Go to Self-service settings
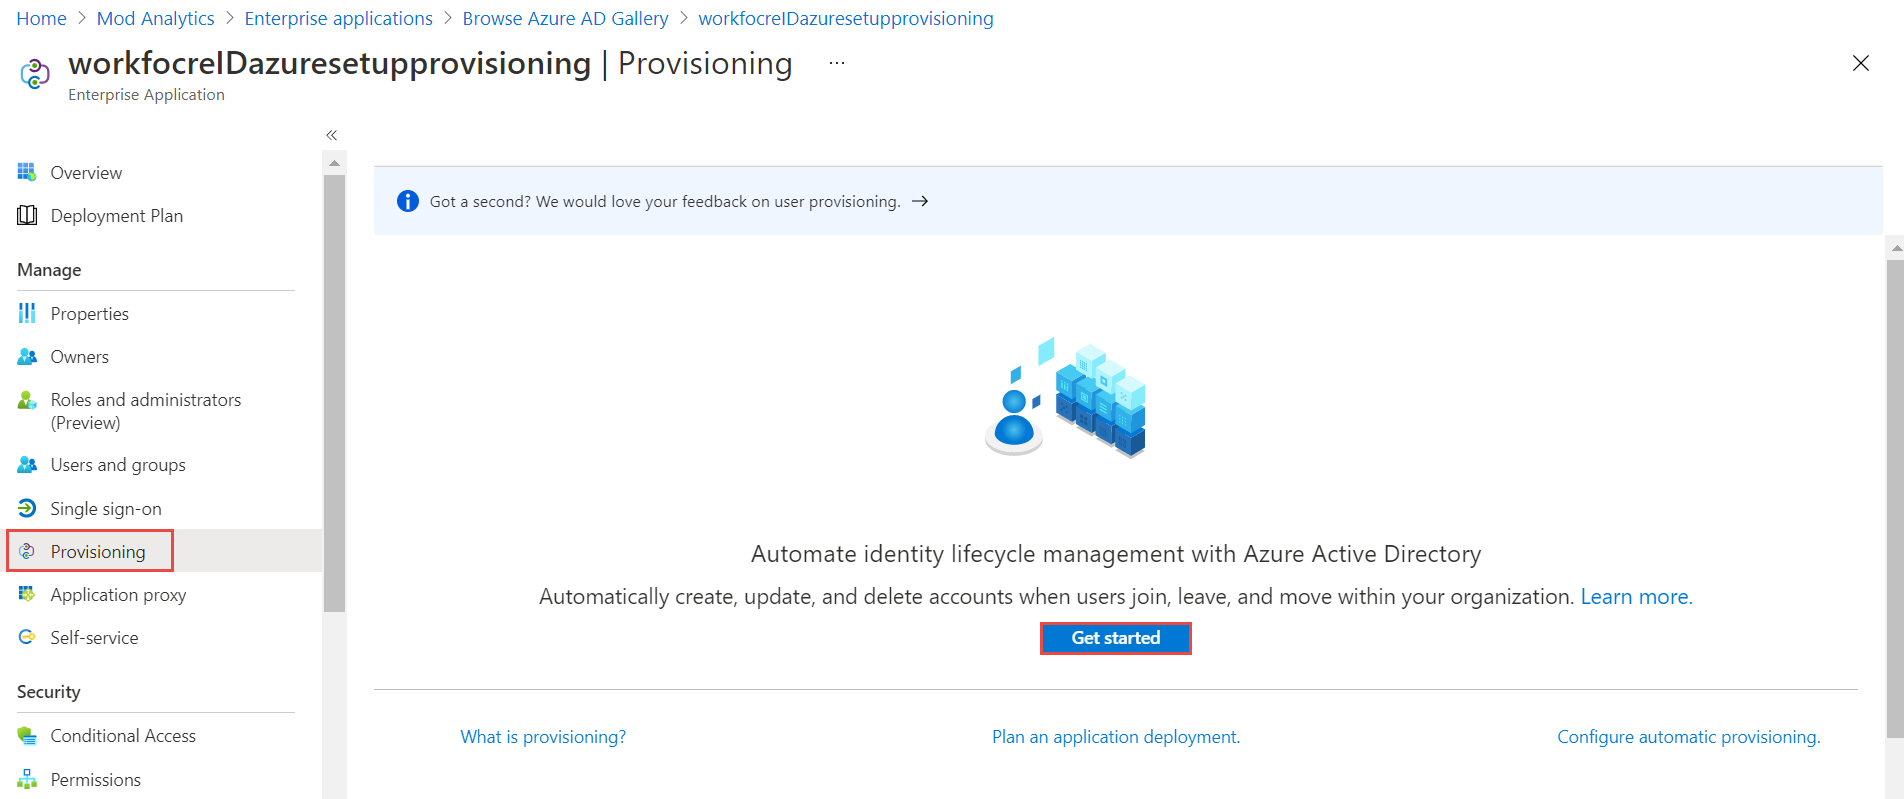This screenshot has height=799, width=1904. click(94, 637)
